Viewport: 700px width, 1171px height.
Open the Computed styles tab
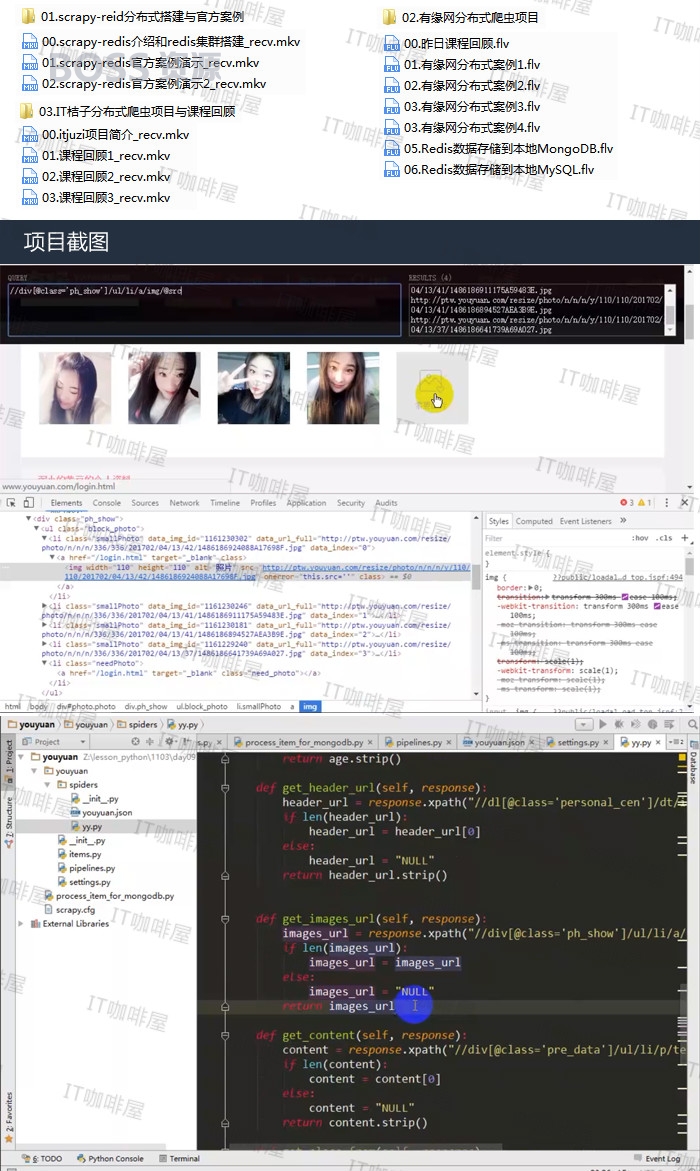(534, 521)
